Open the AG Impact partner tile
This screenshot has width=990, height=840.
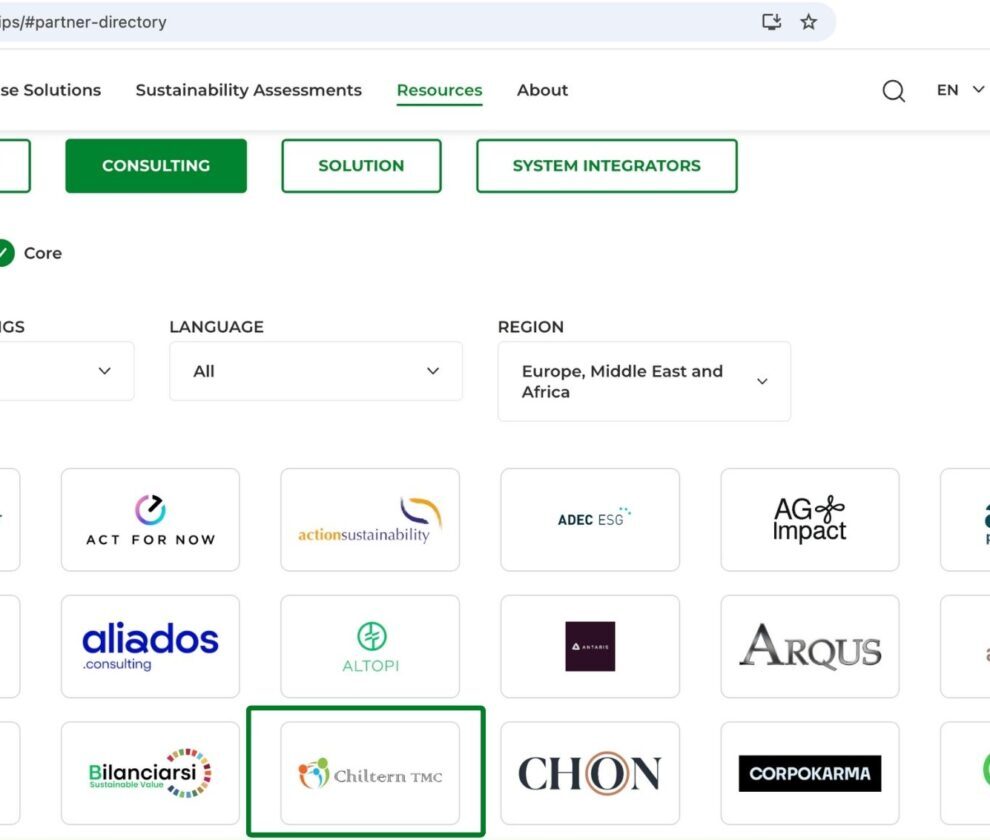[810, 520]
